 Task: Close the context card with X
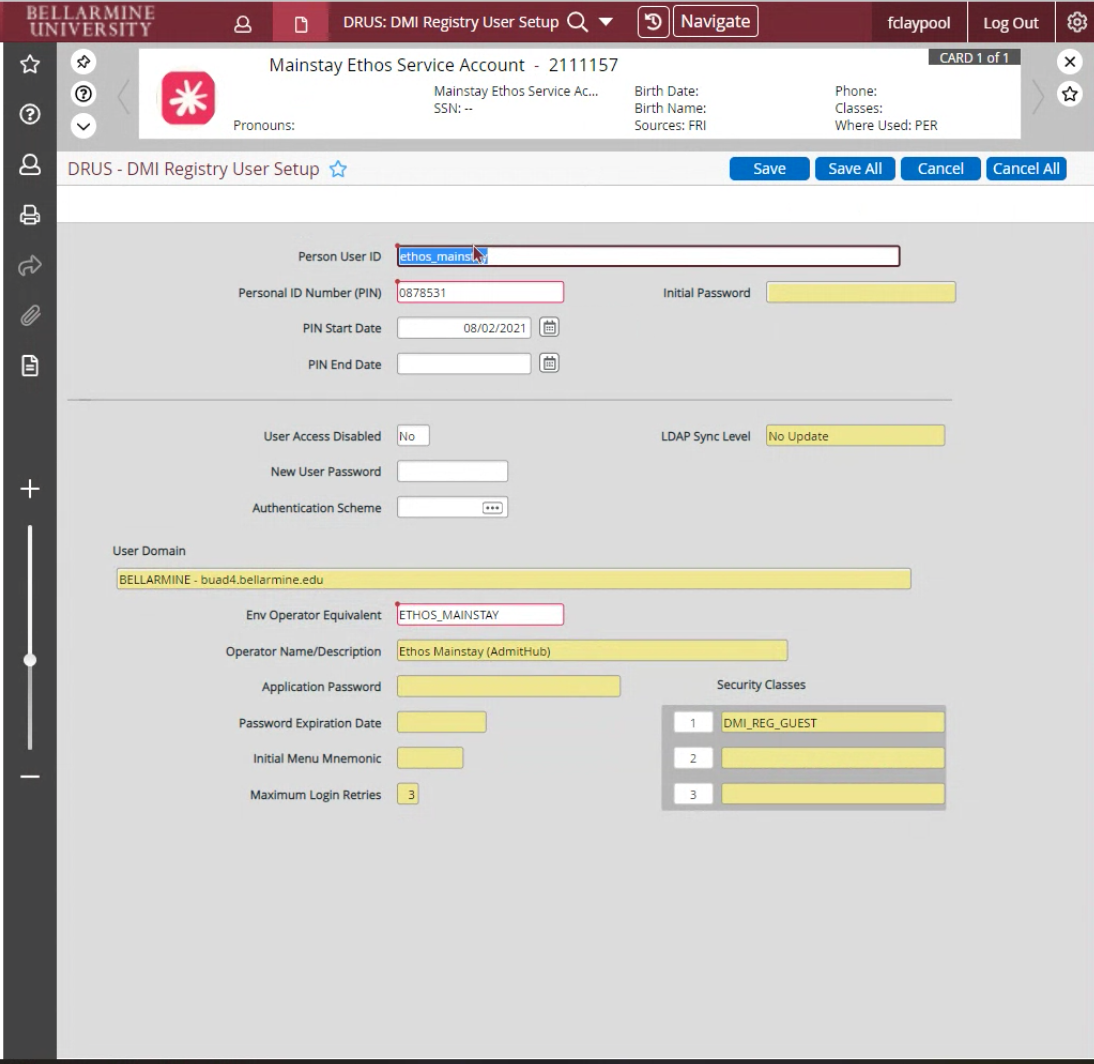(x=1070, y=62)
